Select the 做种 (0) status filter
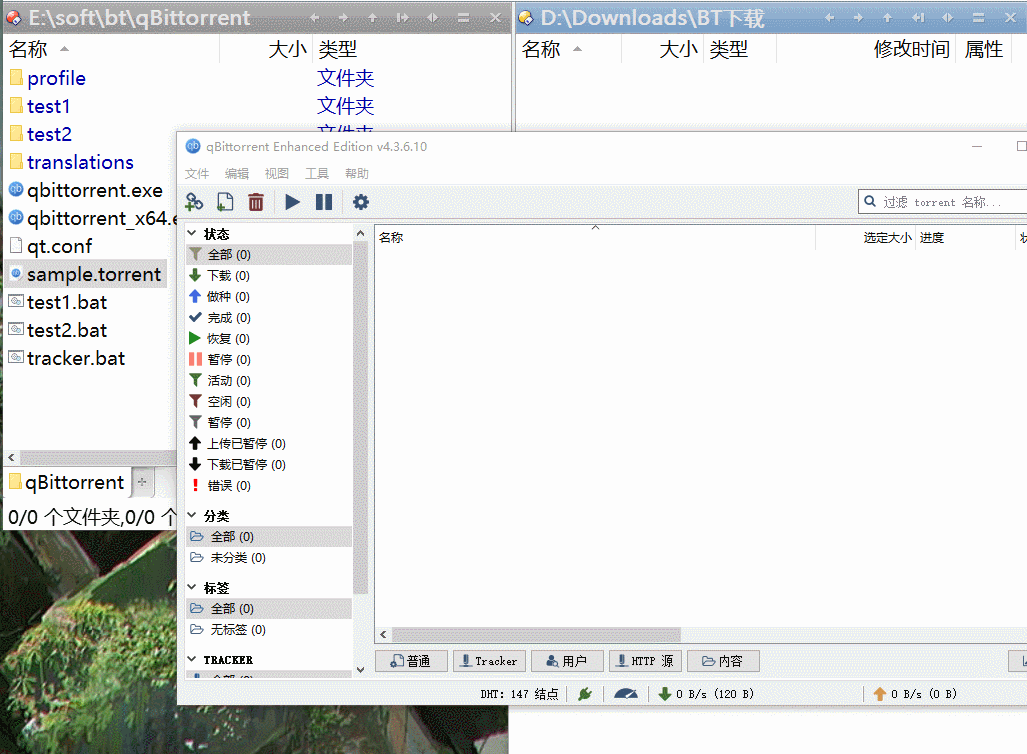 point(269,297)
